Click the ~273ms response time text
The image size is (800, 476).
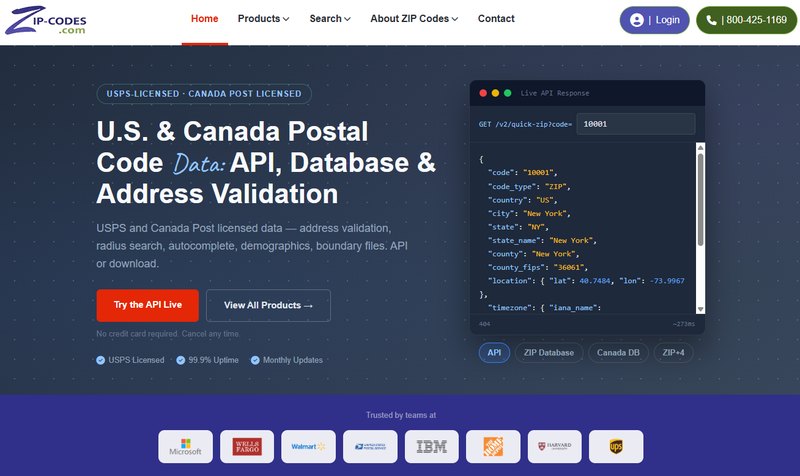pos(684,324)
